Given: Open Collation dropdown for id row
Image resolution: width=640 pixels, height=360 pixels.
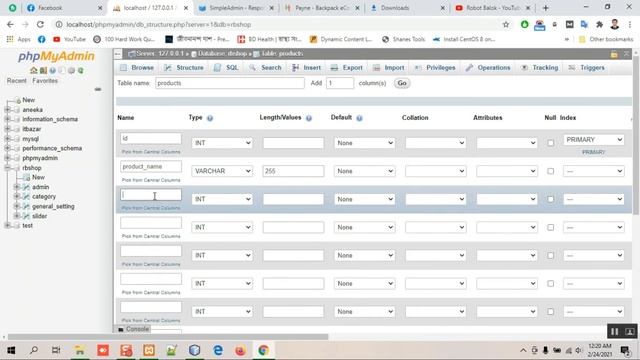Looking at the screenshot, I should 436,143.
